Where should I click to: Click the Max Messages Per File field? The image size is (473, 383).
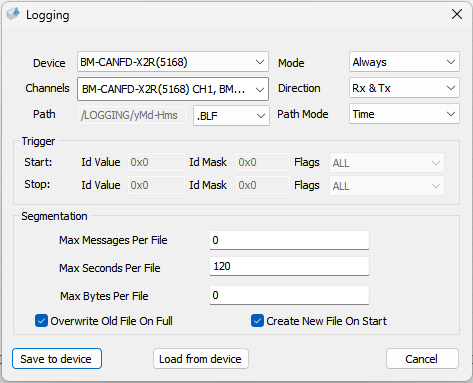pyautogui.click(x=289, y=240)
